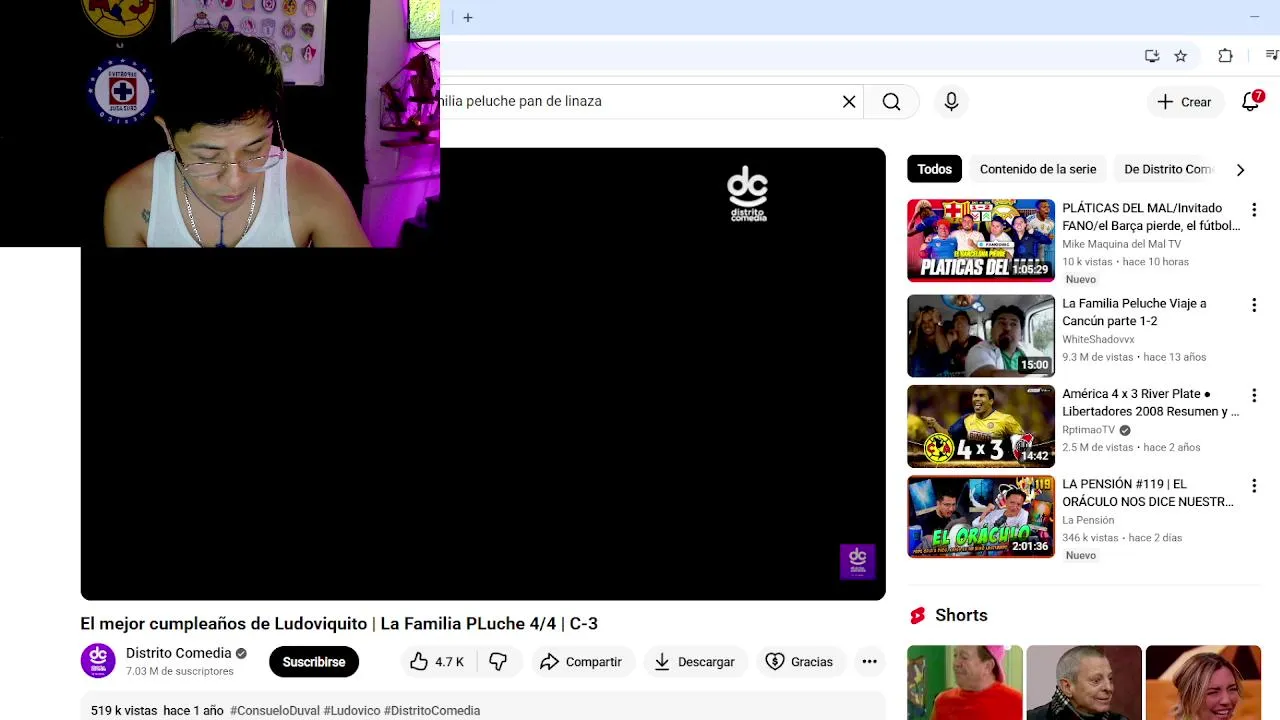The width and height of the screenshot is (1280, 720).
Task: Click #ConsueloDuval hashtag
Action: point(275,710)
